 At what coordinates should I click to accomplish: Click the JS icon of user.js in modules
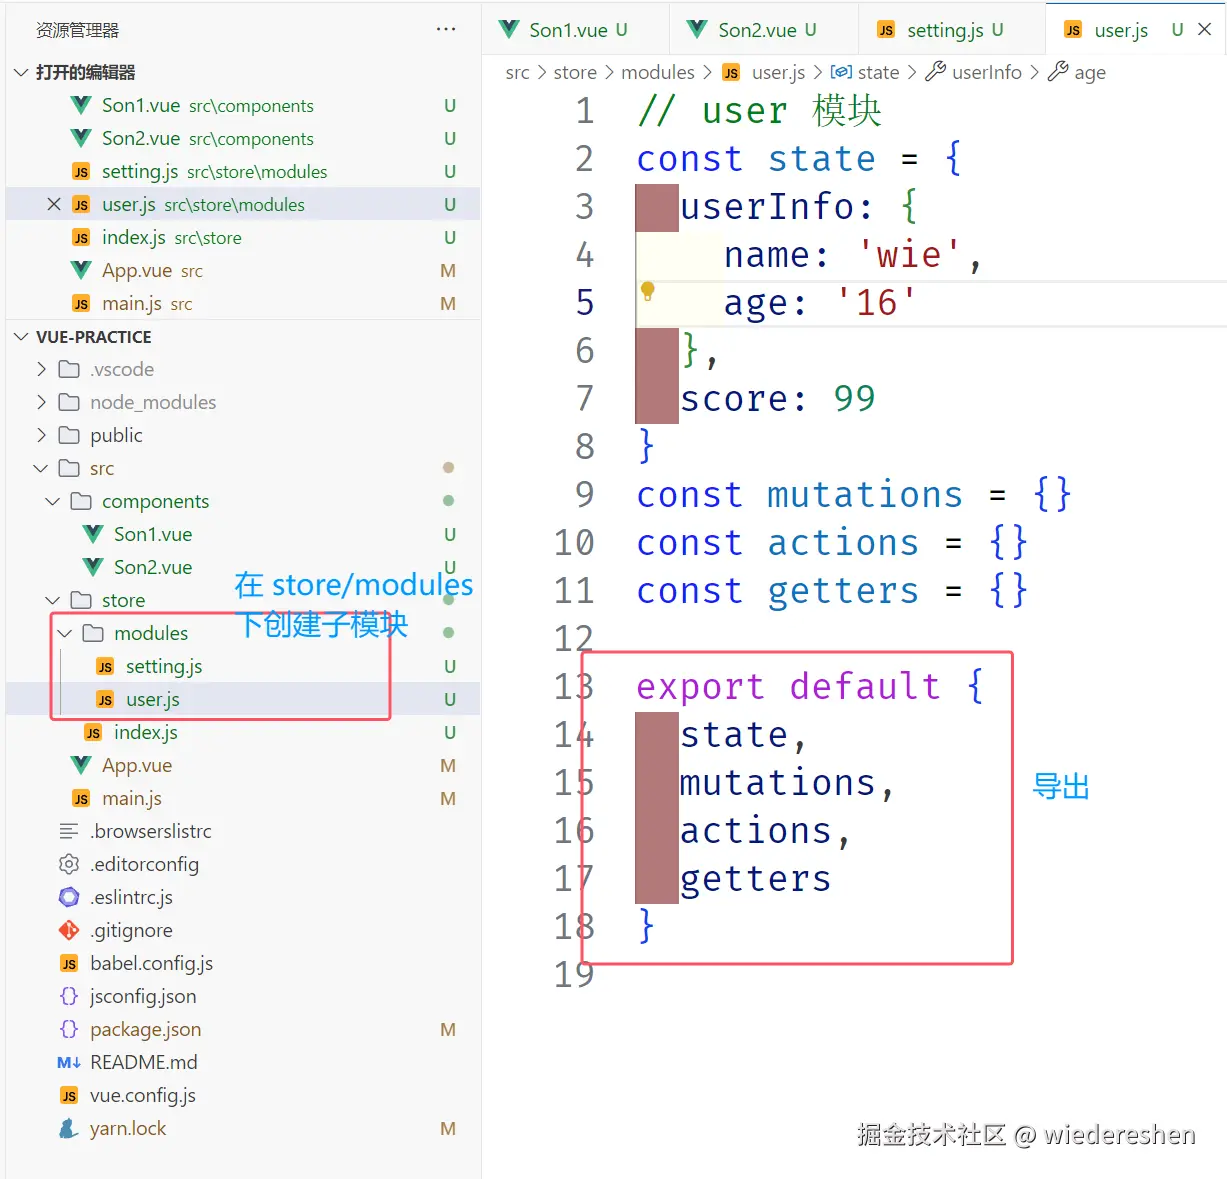click(x=105, y=700)
